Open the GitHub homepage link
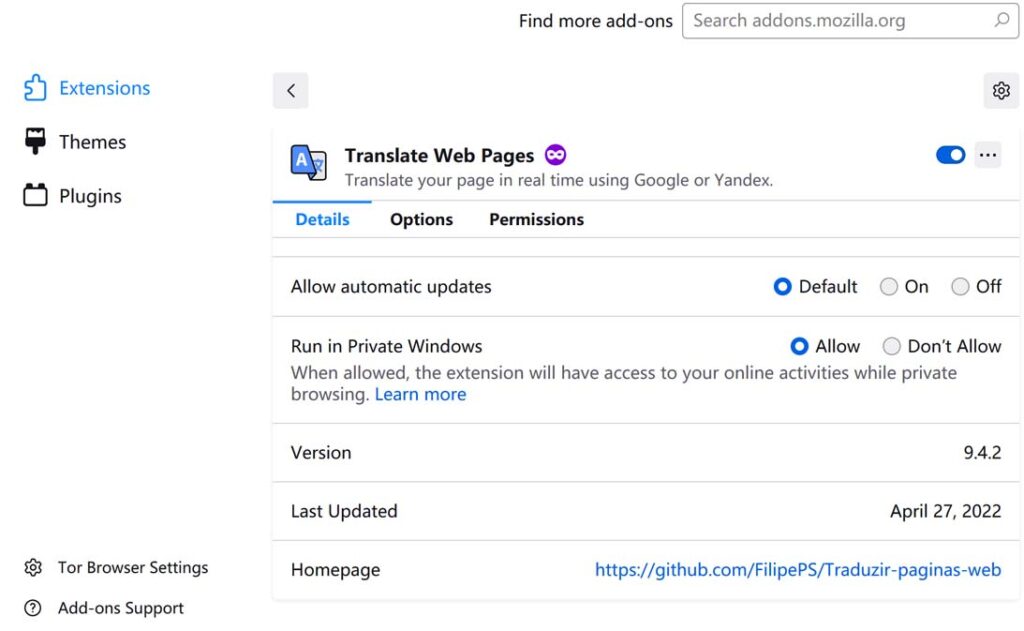The image size is (1024, 631). click(x=798, y=570)
